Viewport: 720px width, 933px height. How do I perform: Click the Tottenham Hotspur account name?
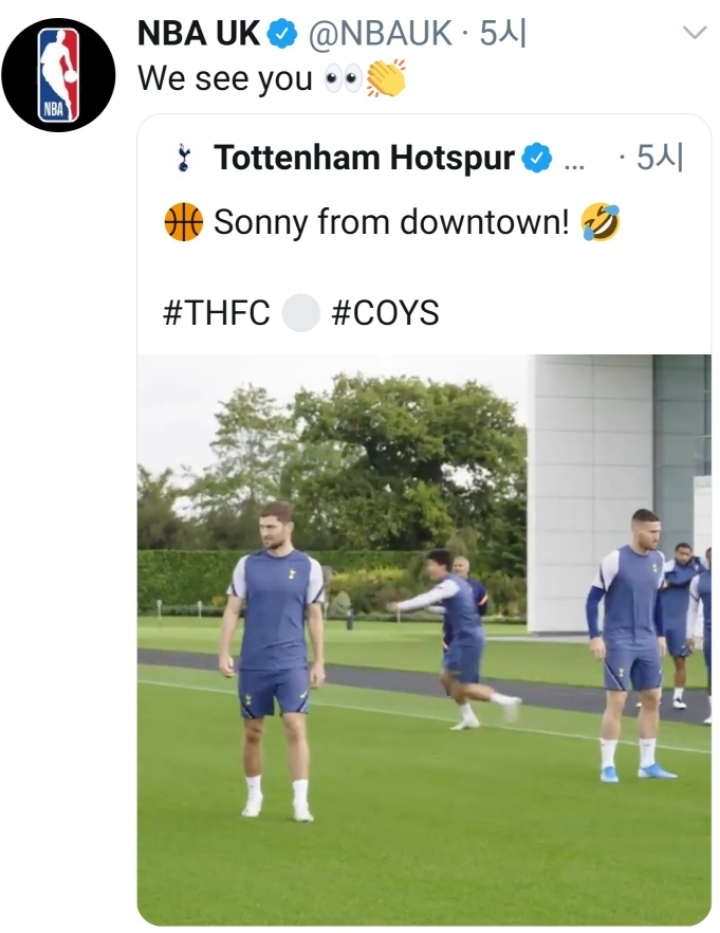364,158
